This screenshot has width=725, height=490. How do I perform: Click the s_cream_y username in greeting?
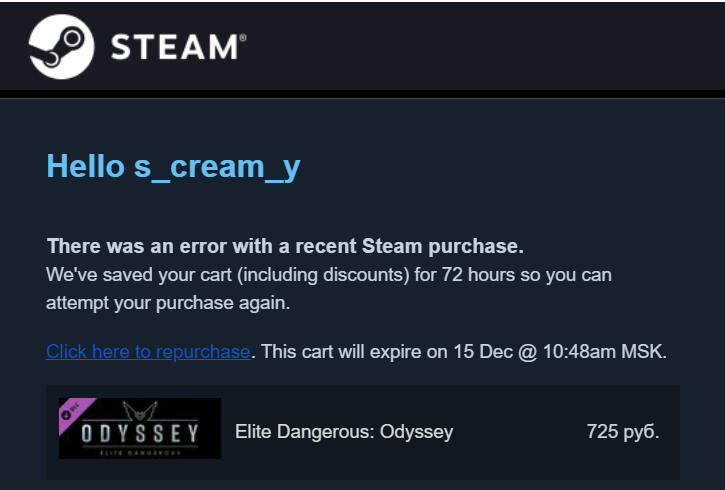217,167
